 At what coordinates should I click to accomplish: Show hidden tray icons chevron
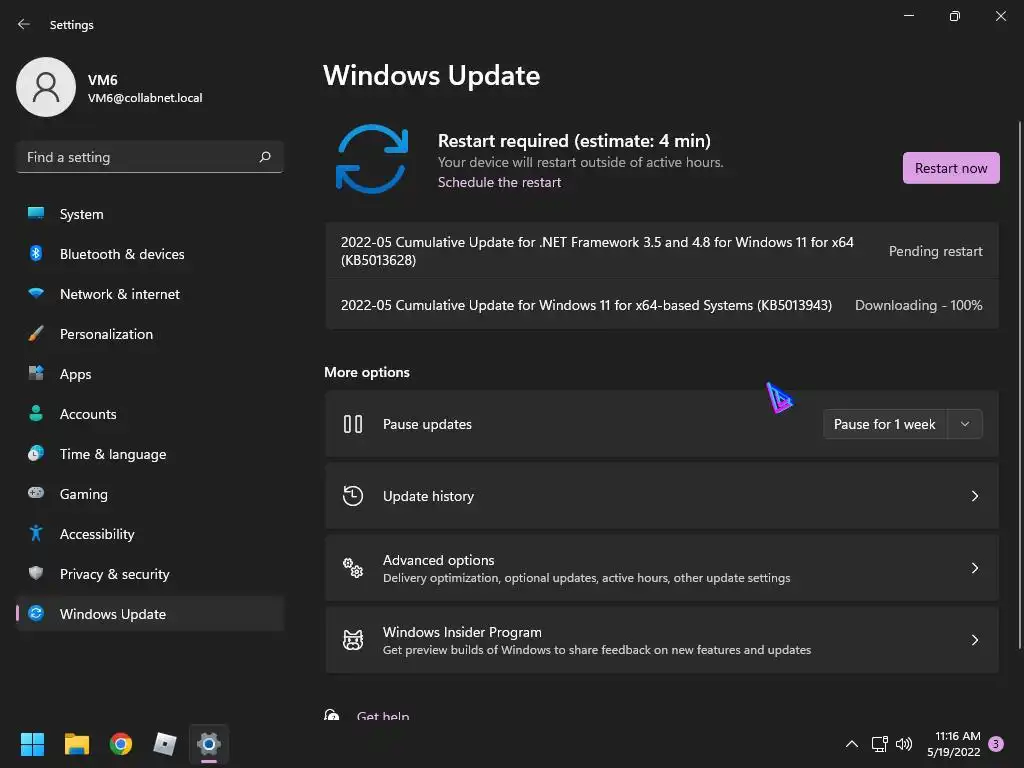pyautogui.click(x=852, y=744)
